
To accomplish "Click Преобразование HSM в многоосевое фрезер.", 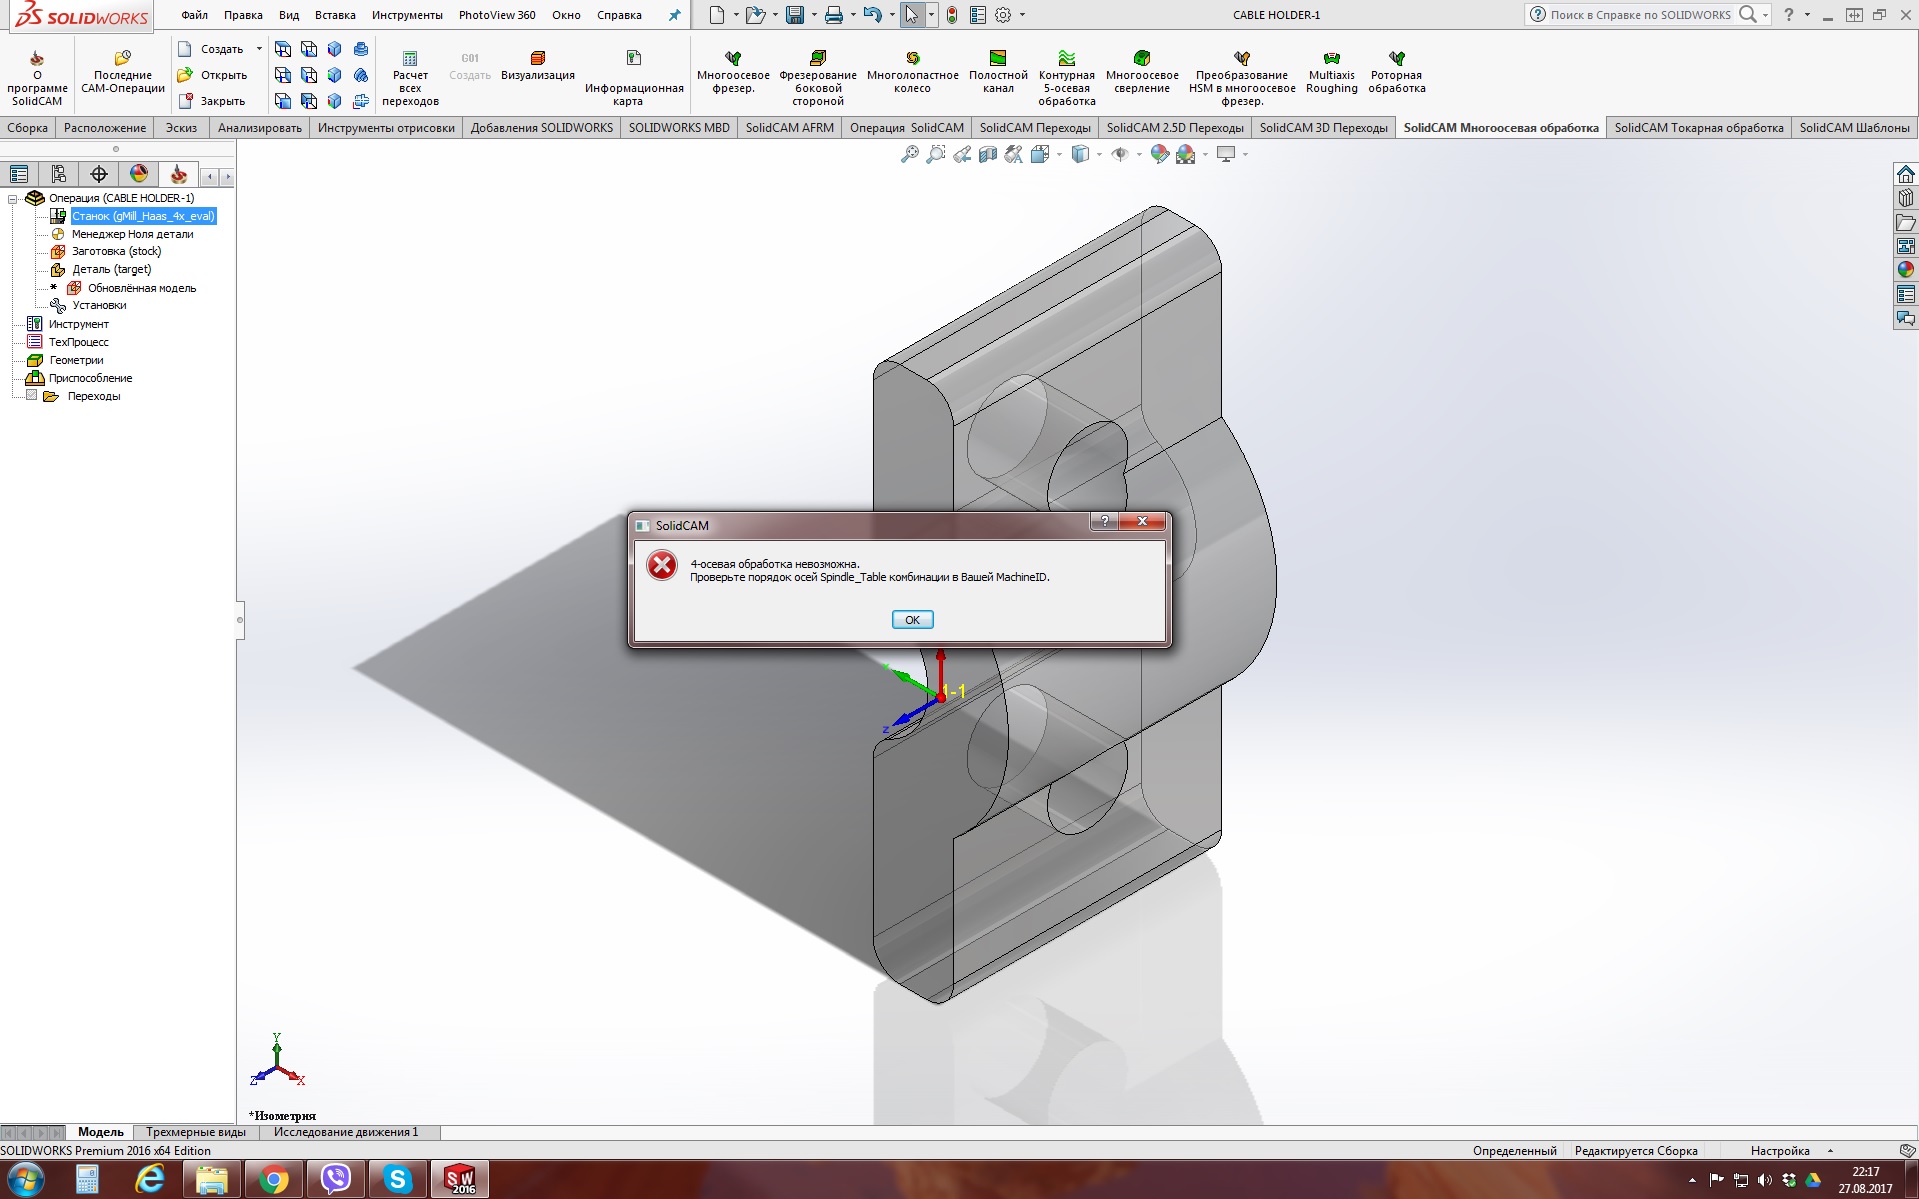I will 1242,78.
